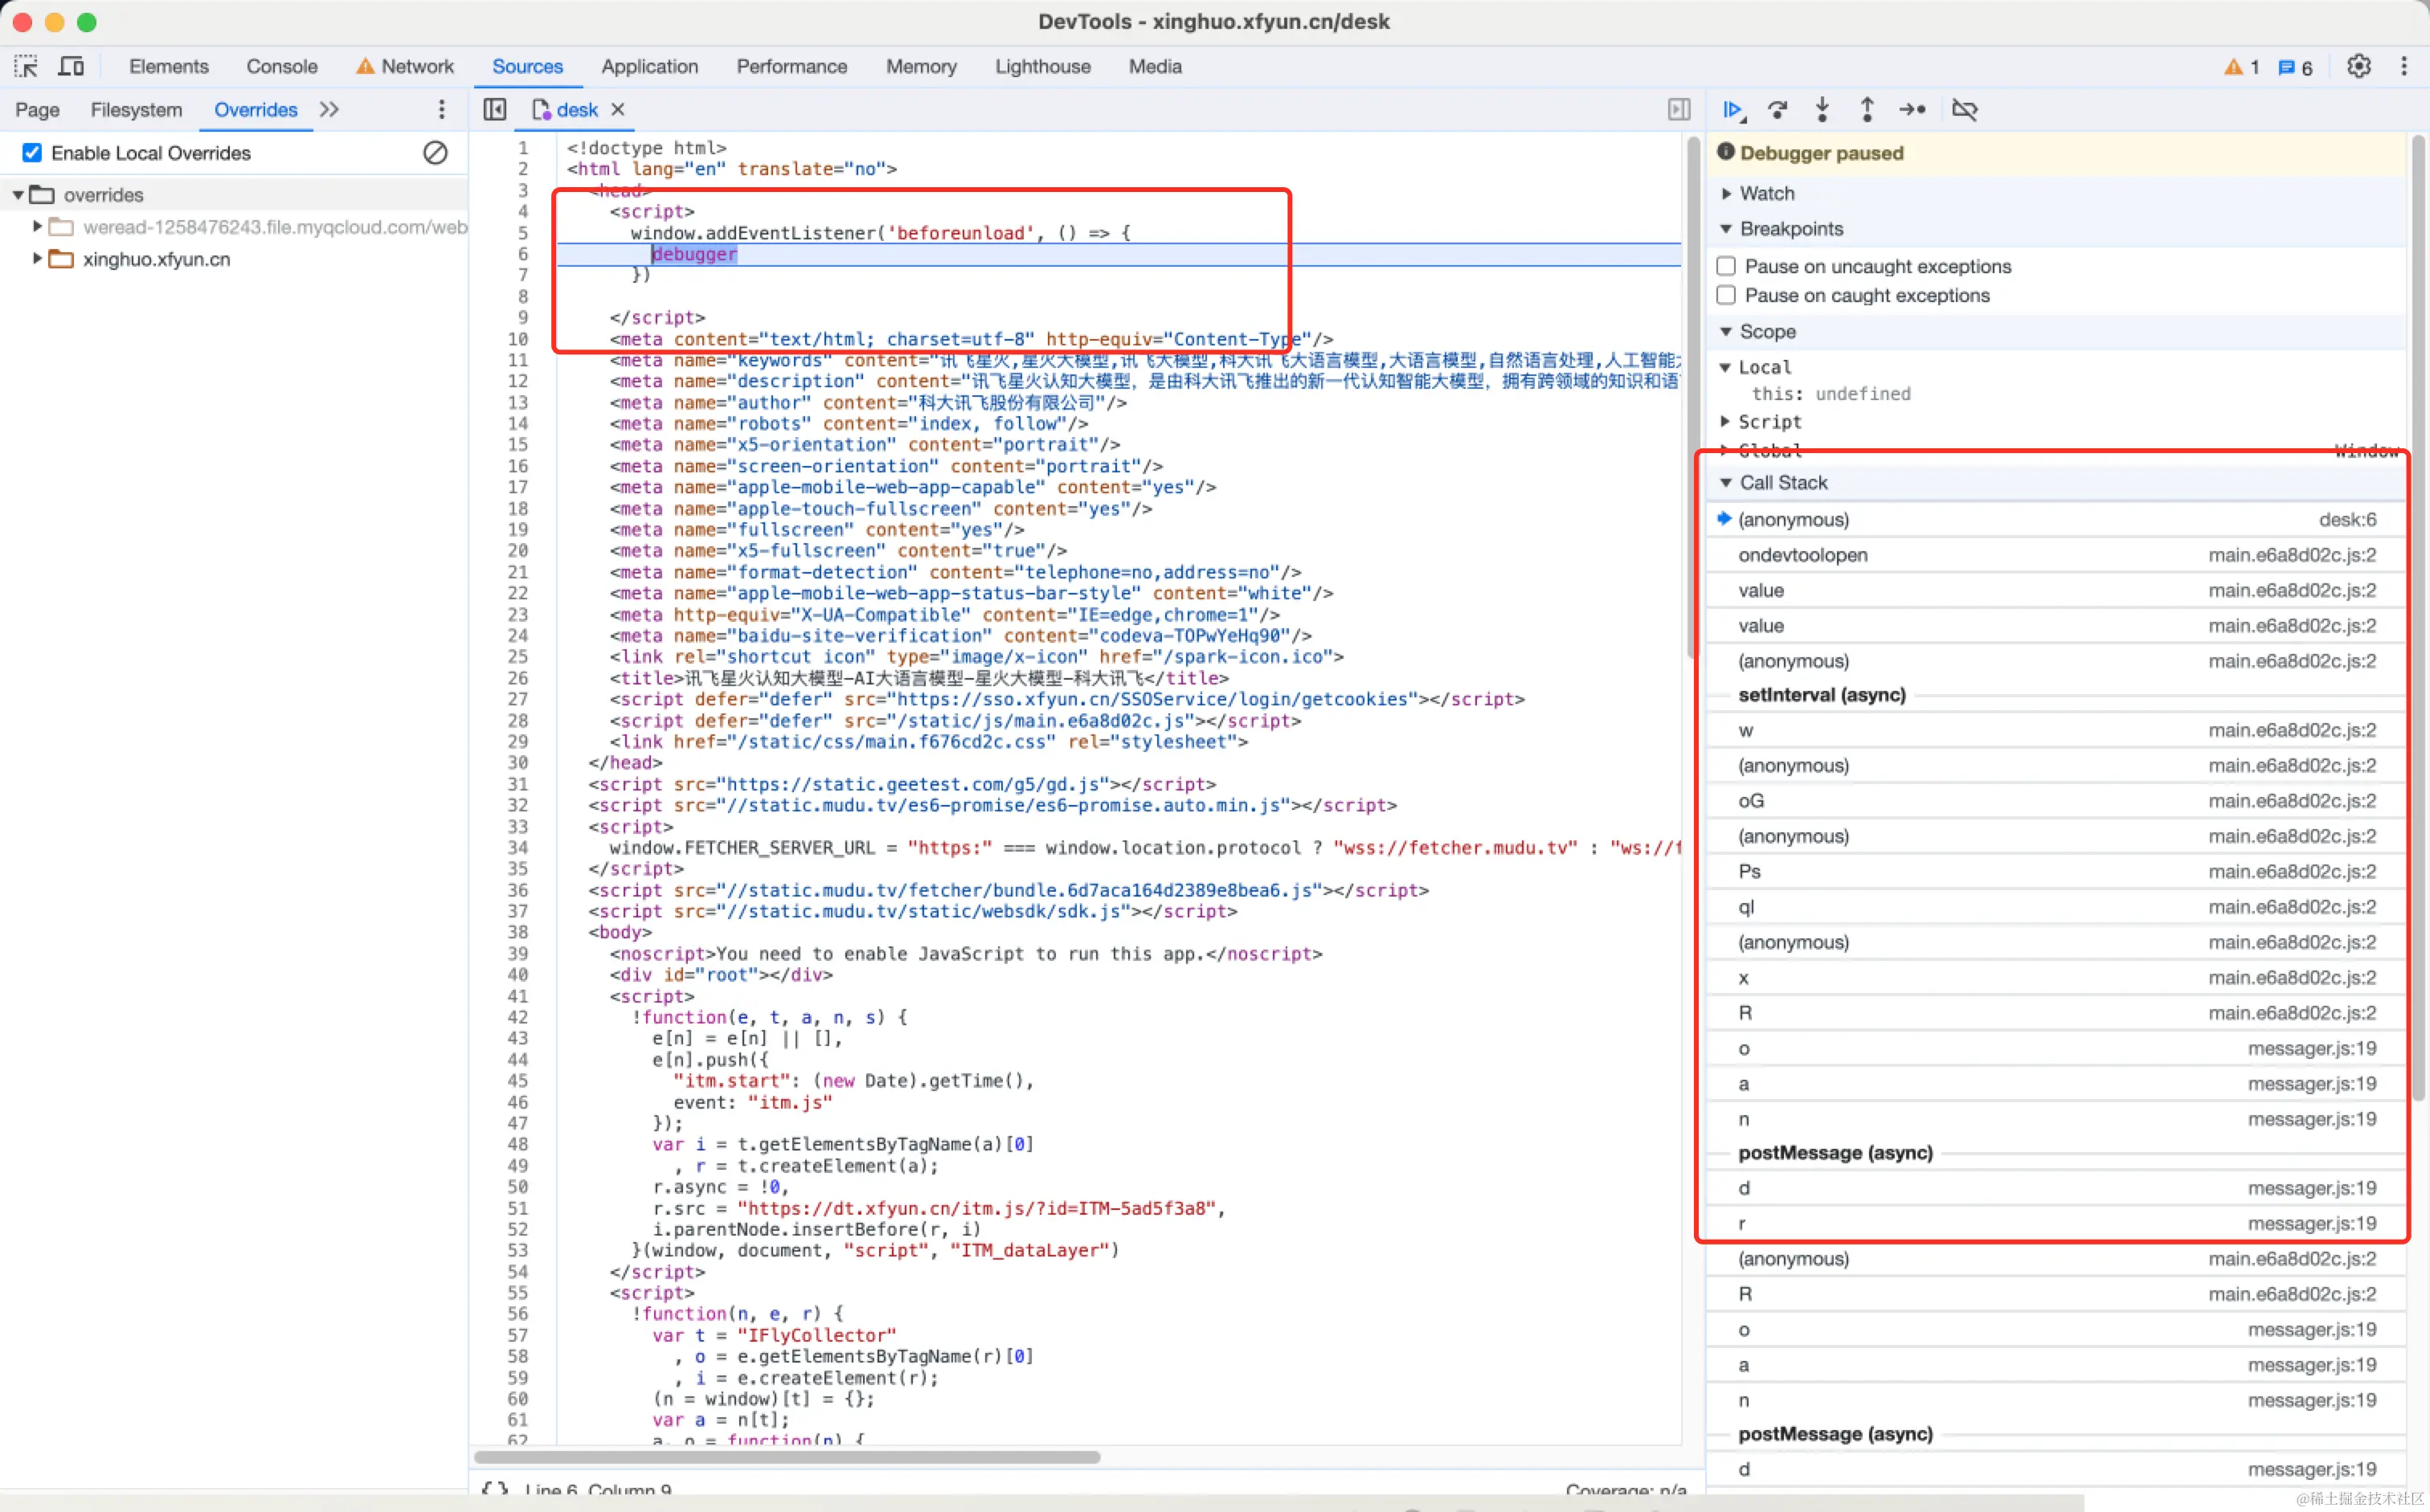The width and height of the screenshot is (2430, 1512).
Task: Click the horizontal scrollbar of code editor
Action: [787, 1457]
